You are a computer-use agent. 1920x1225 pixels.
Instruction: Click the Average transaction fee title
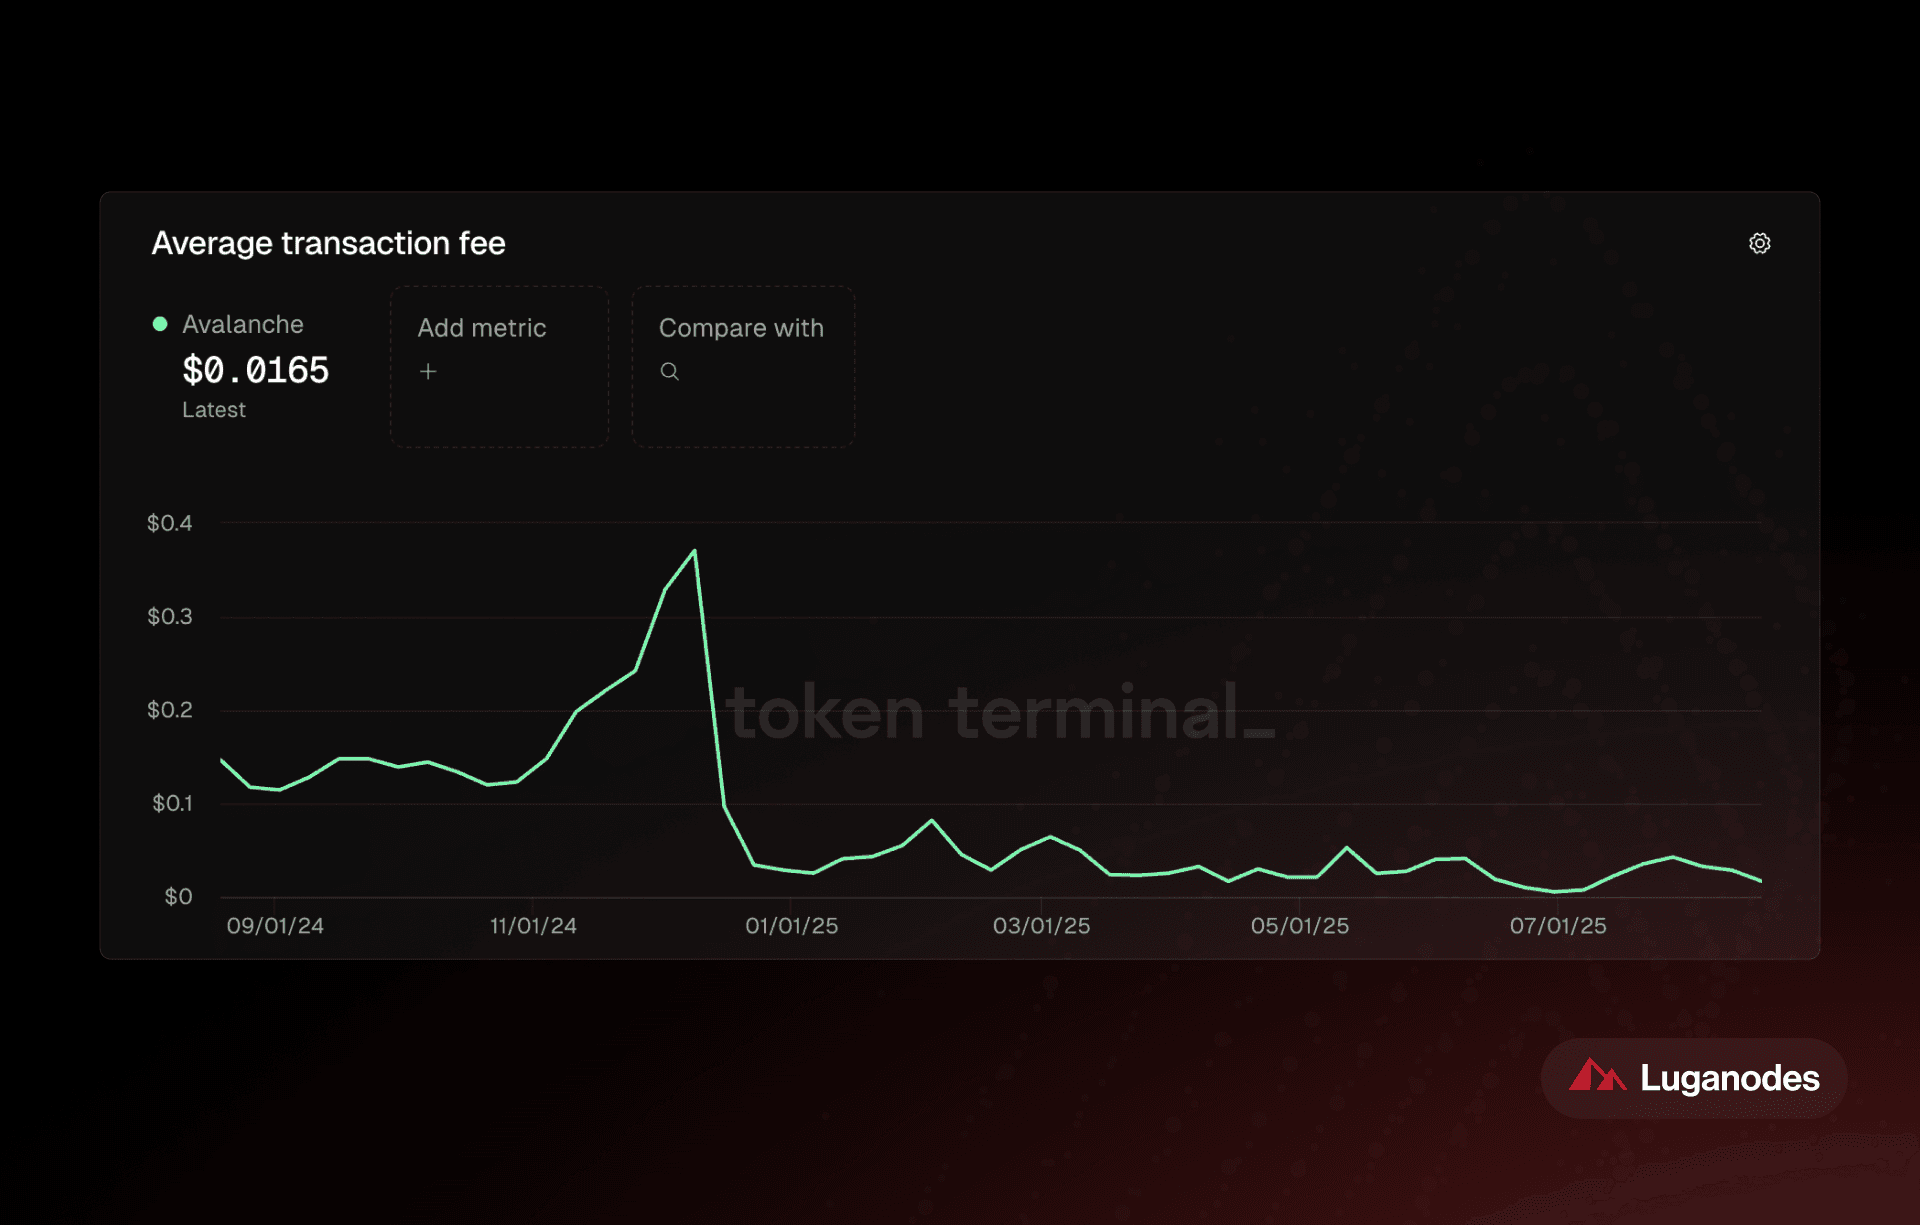[x=328, y=243]
